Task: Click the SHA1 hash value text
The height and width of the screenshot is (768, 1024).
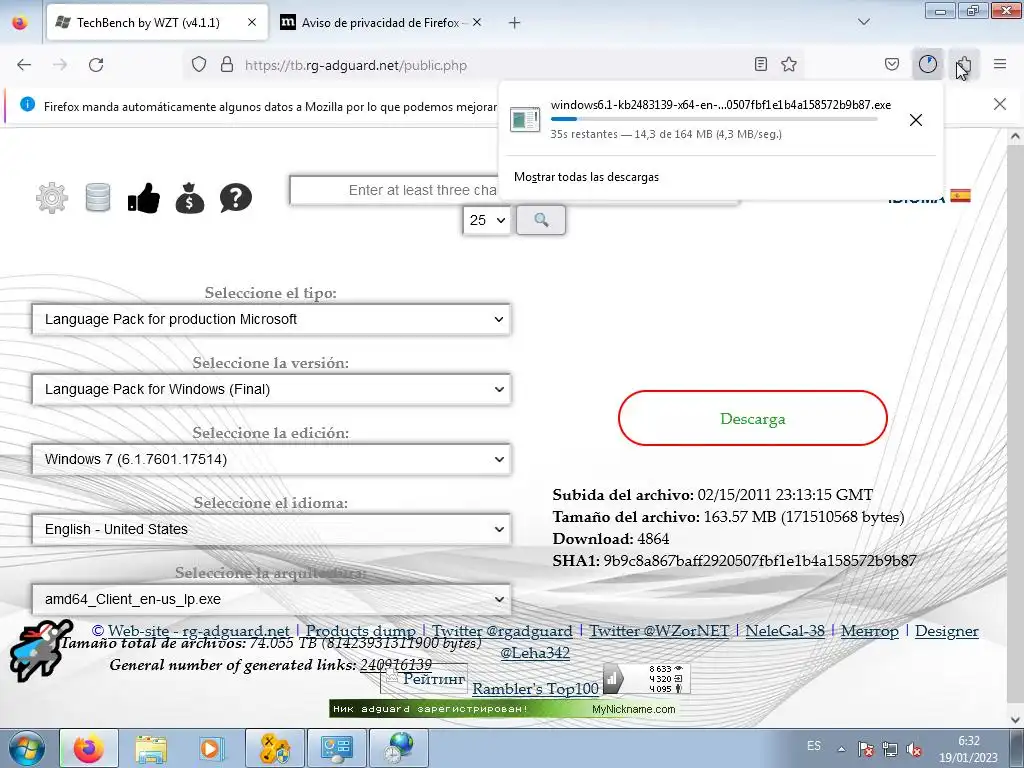Action: (760, 561)
